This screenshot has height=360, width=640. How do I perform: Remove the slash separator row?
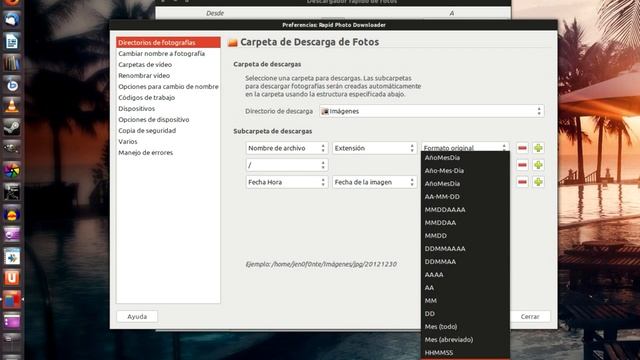click(x=522, y=165)
